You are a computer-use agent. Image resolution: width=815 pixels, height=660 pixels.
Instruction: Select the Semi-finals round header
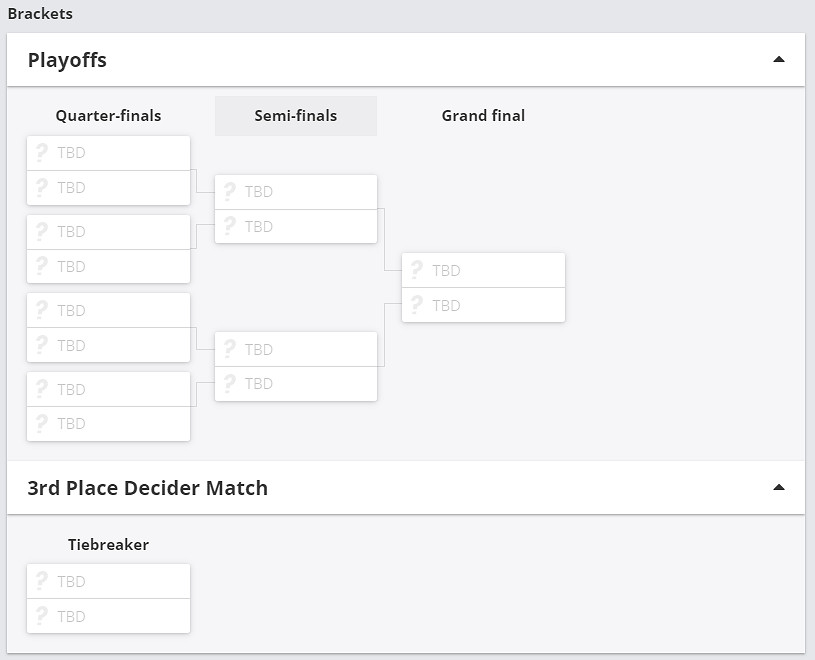coord(296,116)
